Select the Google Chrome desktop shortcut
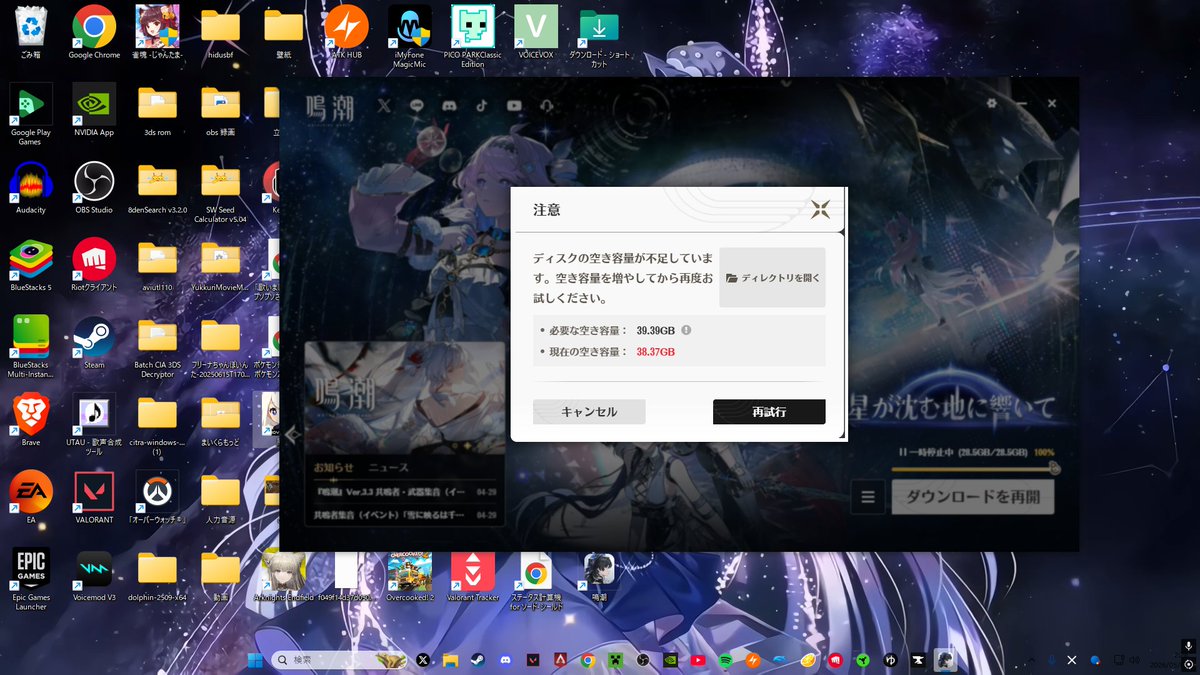Screen dimensions: 1200x675 point(94,34)
